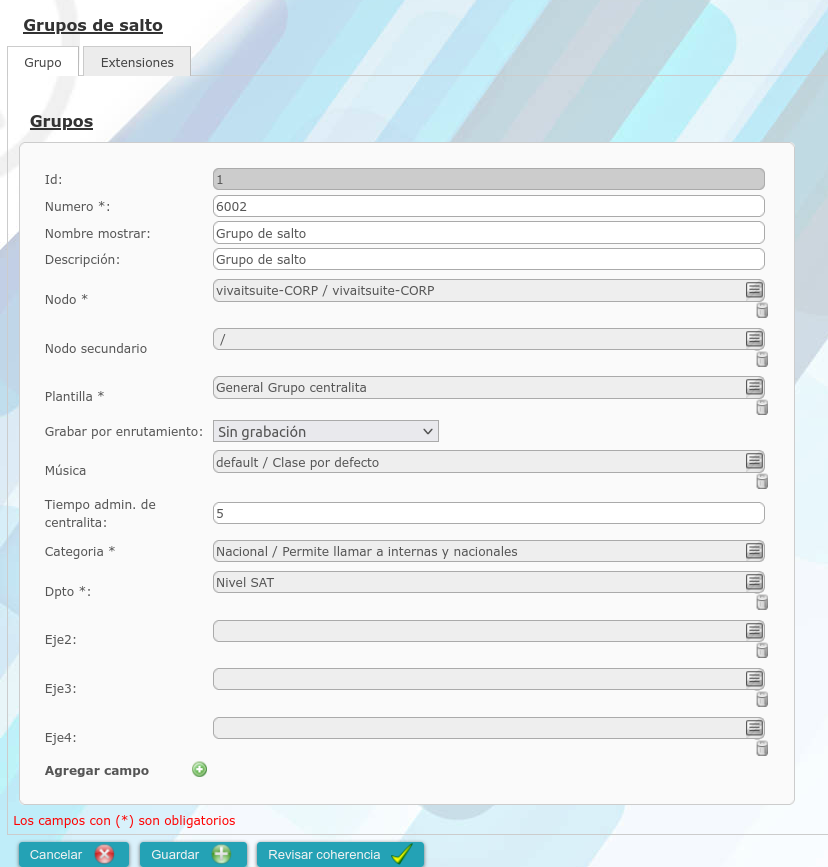Viewport: 828px width, 867px height.
Task: Open the list picker icon for Plantilla
Action: [754, 387]
